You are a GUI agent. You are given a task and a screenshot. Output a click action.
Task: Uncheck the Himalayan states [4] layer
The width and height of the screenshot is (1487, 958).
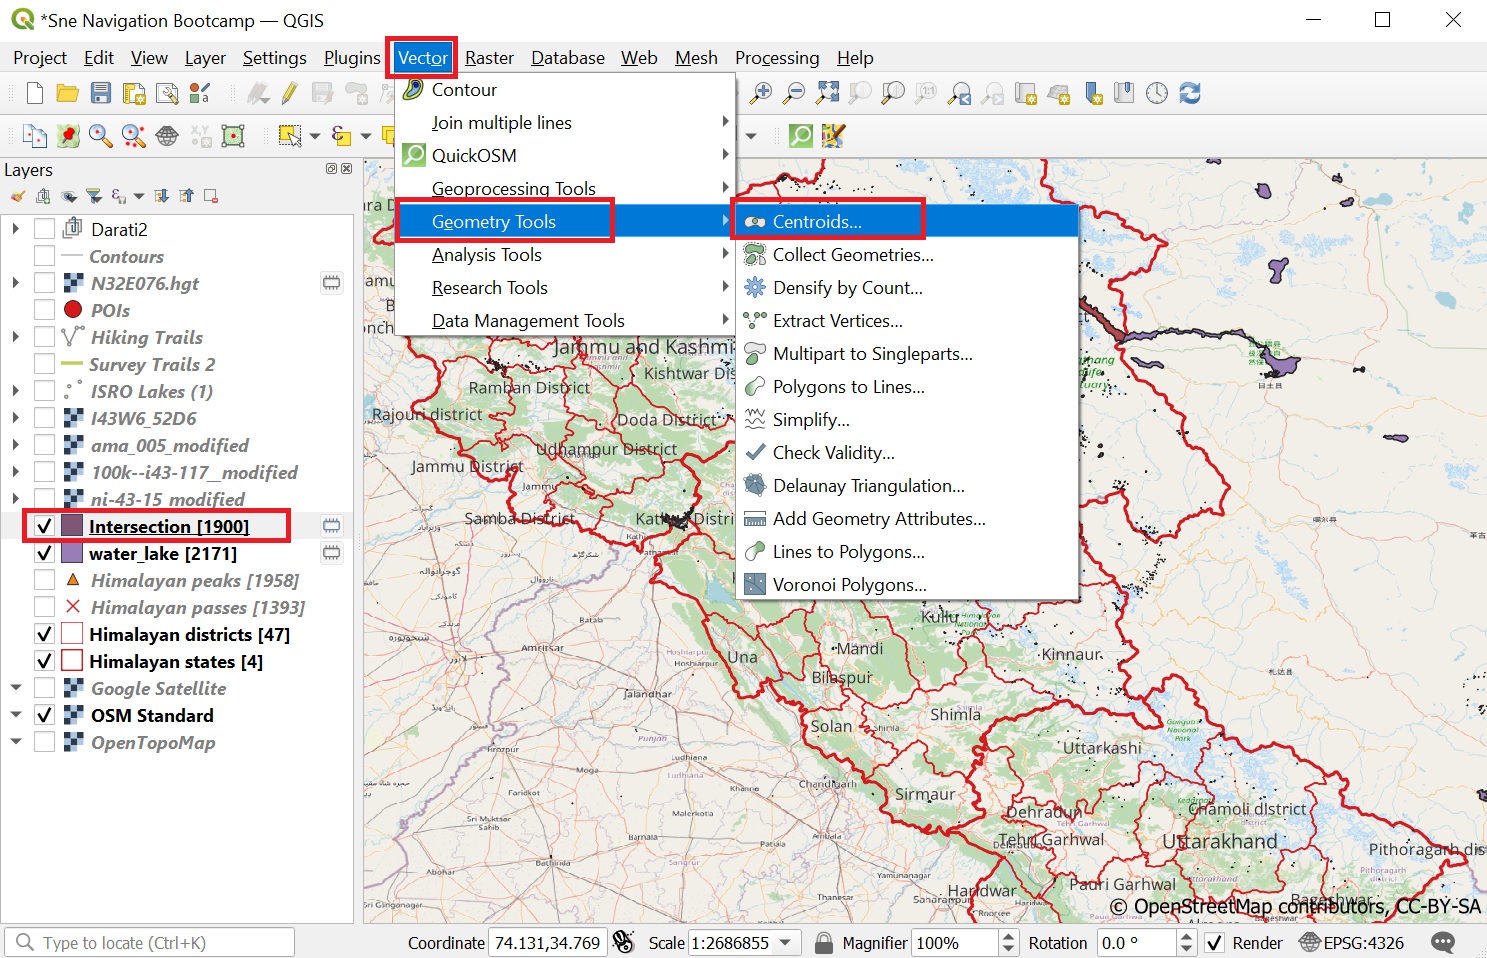coord(44,661)
